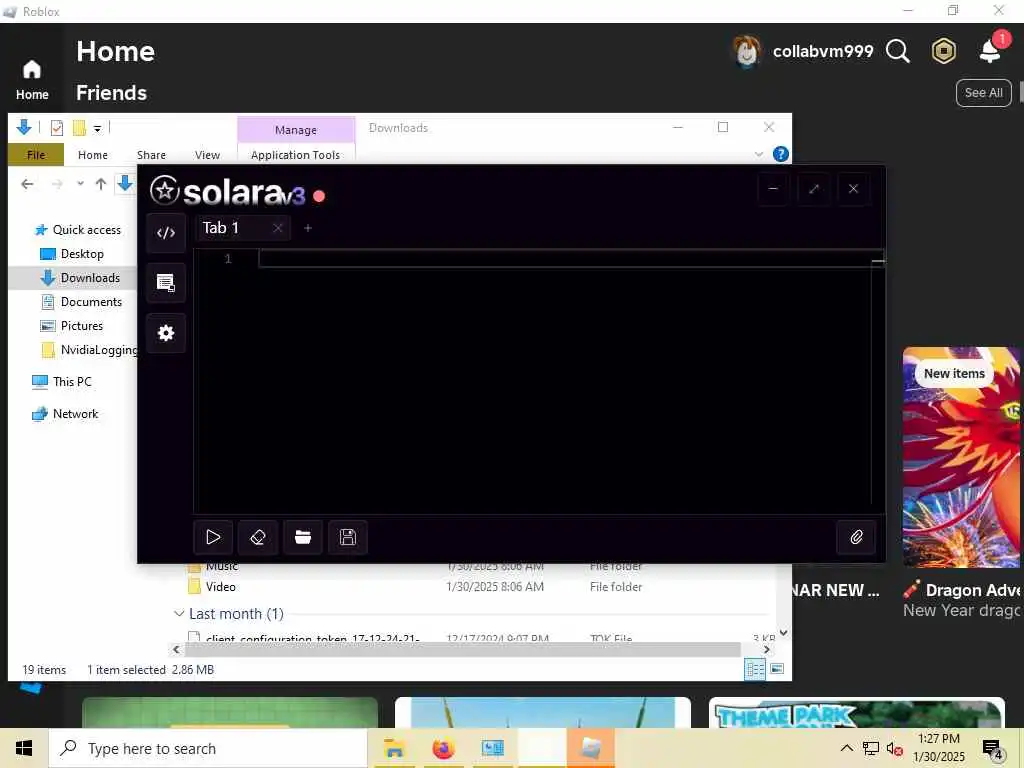Screen dimensions: 1024x768
Task: Select the Video folder in the file list
Action: (x=221, y=587)
